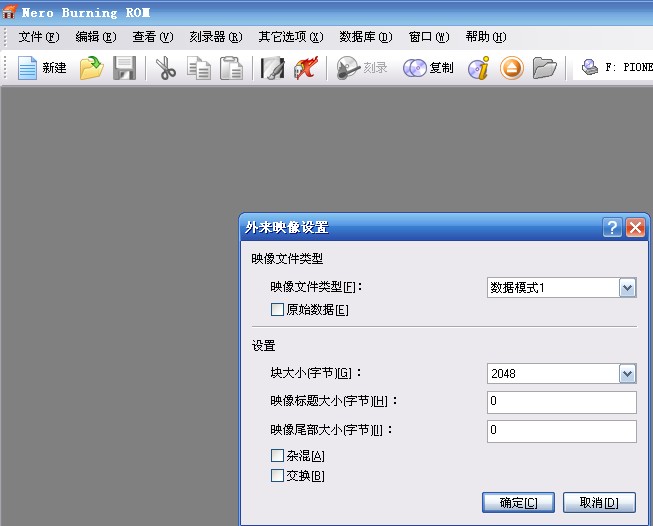
Task: Click the 复制 toolbar label
Action: (x=441, y=67)
